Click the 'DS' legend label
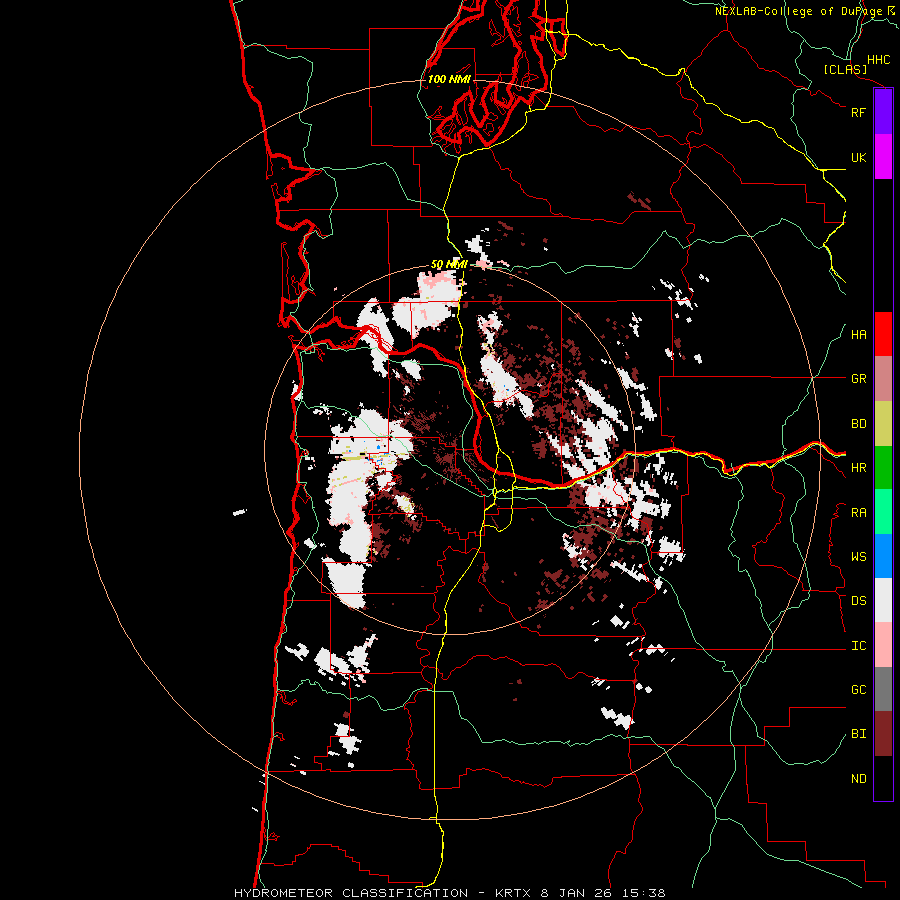This screenshot has width=900, height=900. [859, 601]
